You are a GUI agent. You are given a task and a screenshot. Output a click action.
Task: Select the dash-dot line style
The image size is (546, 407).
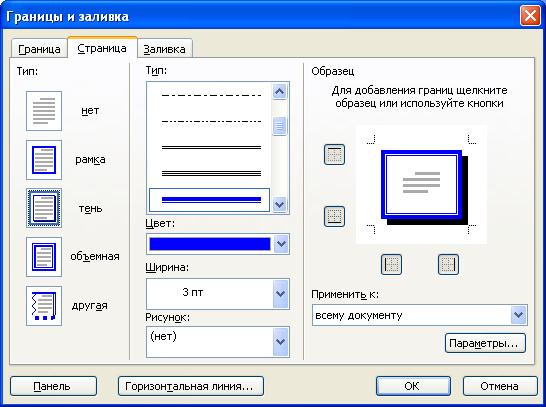(x=211, y=122)
